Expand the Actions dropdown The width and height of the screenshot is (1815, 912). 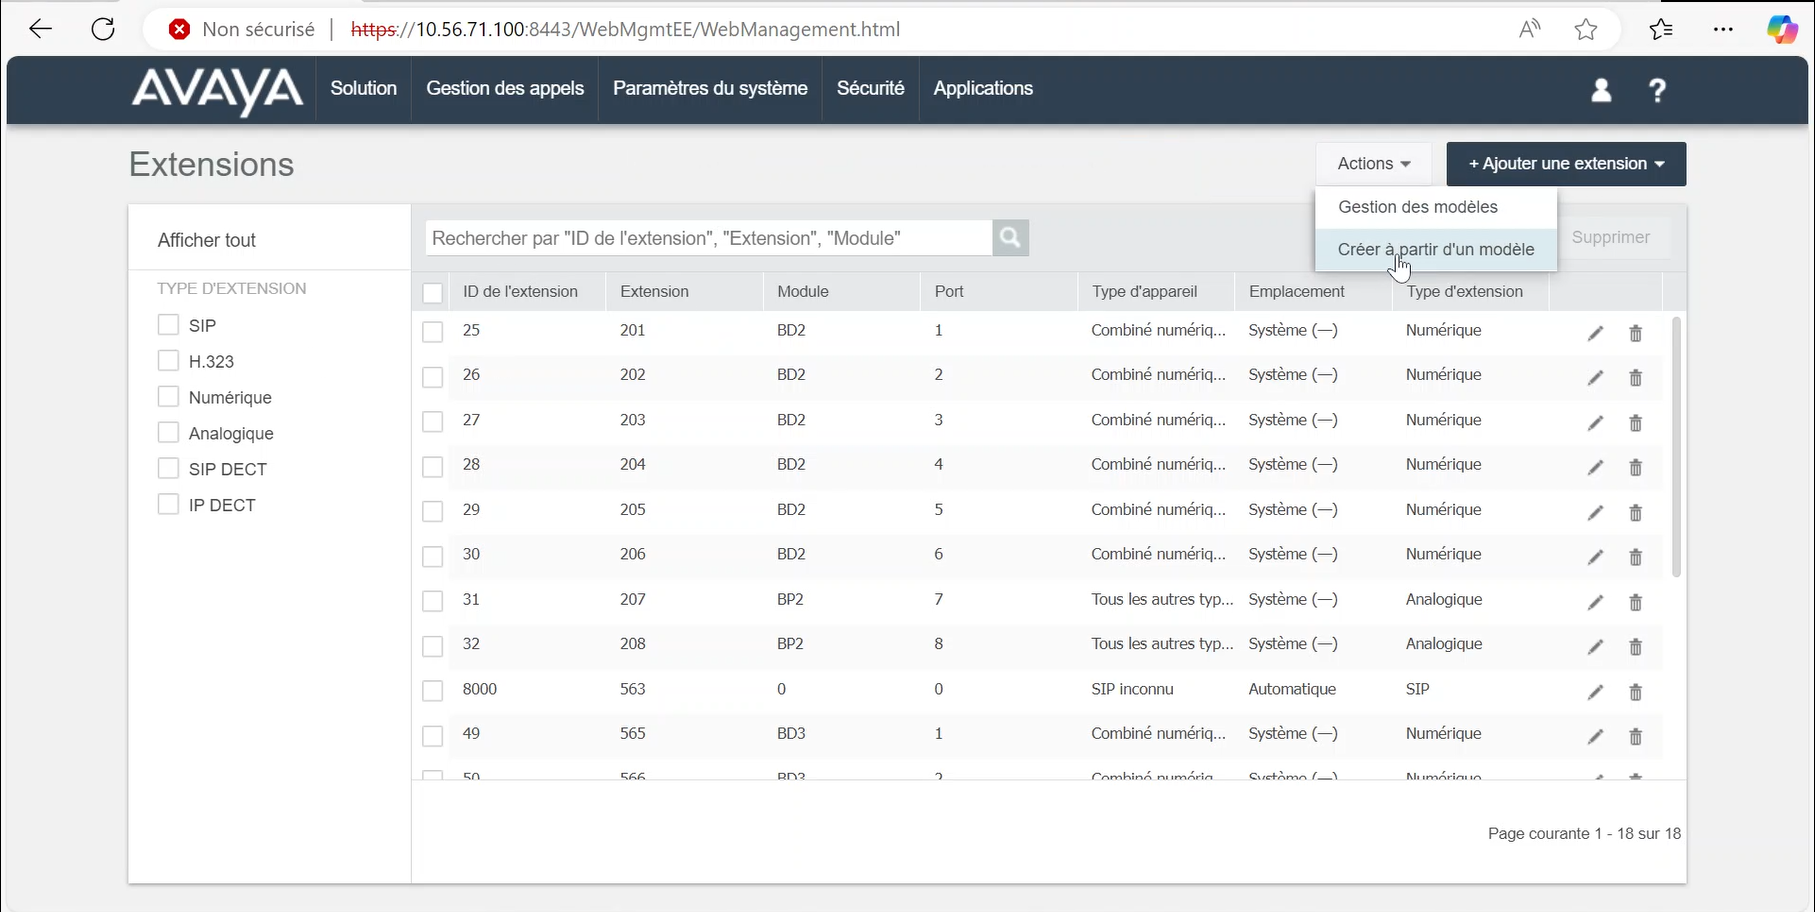pos(1373,164)
